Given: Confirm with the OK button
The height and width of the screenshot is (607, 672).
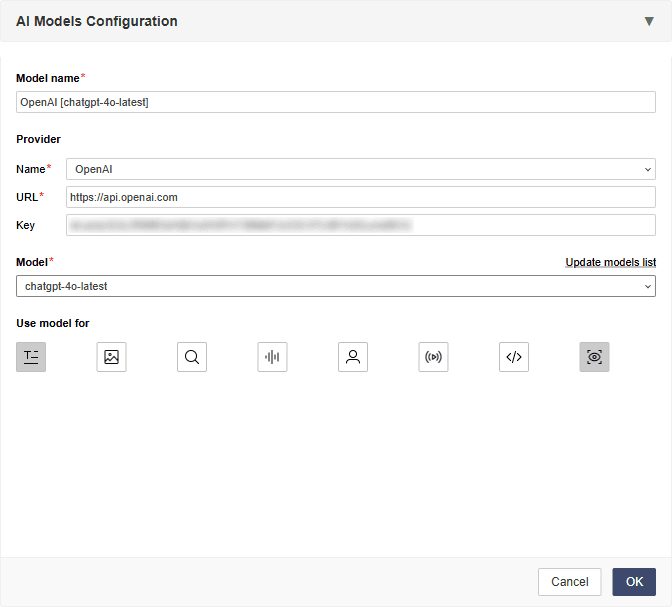Looking at the screenshot, I should [634, 582].
